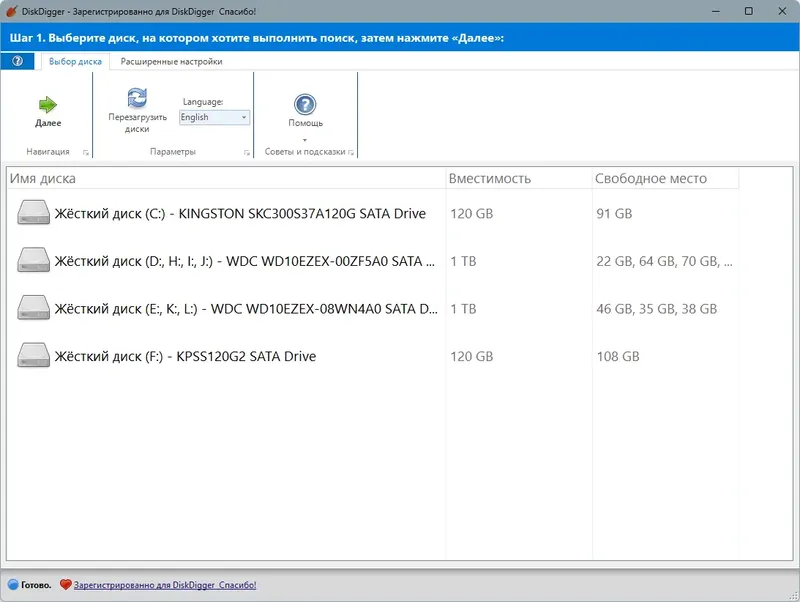Click the hard disk icon for drive E:
This screenshot has width=800, height=602.
coord(33,308)
